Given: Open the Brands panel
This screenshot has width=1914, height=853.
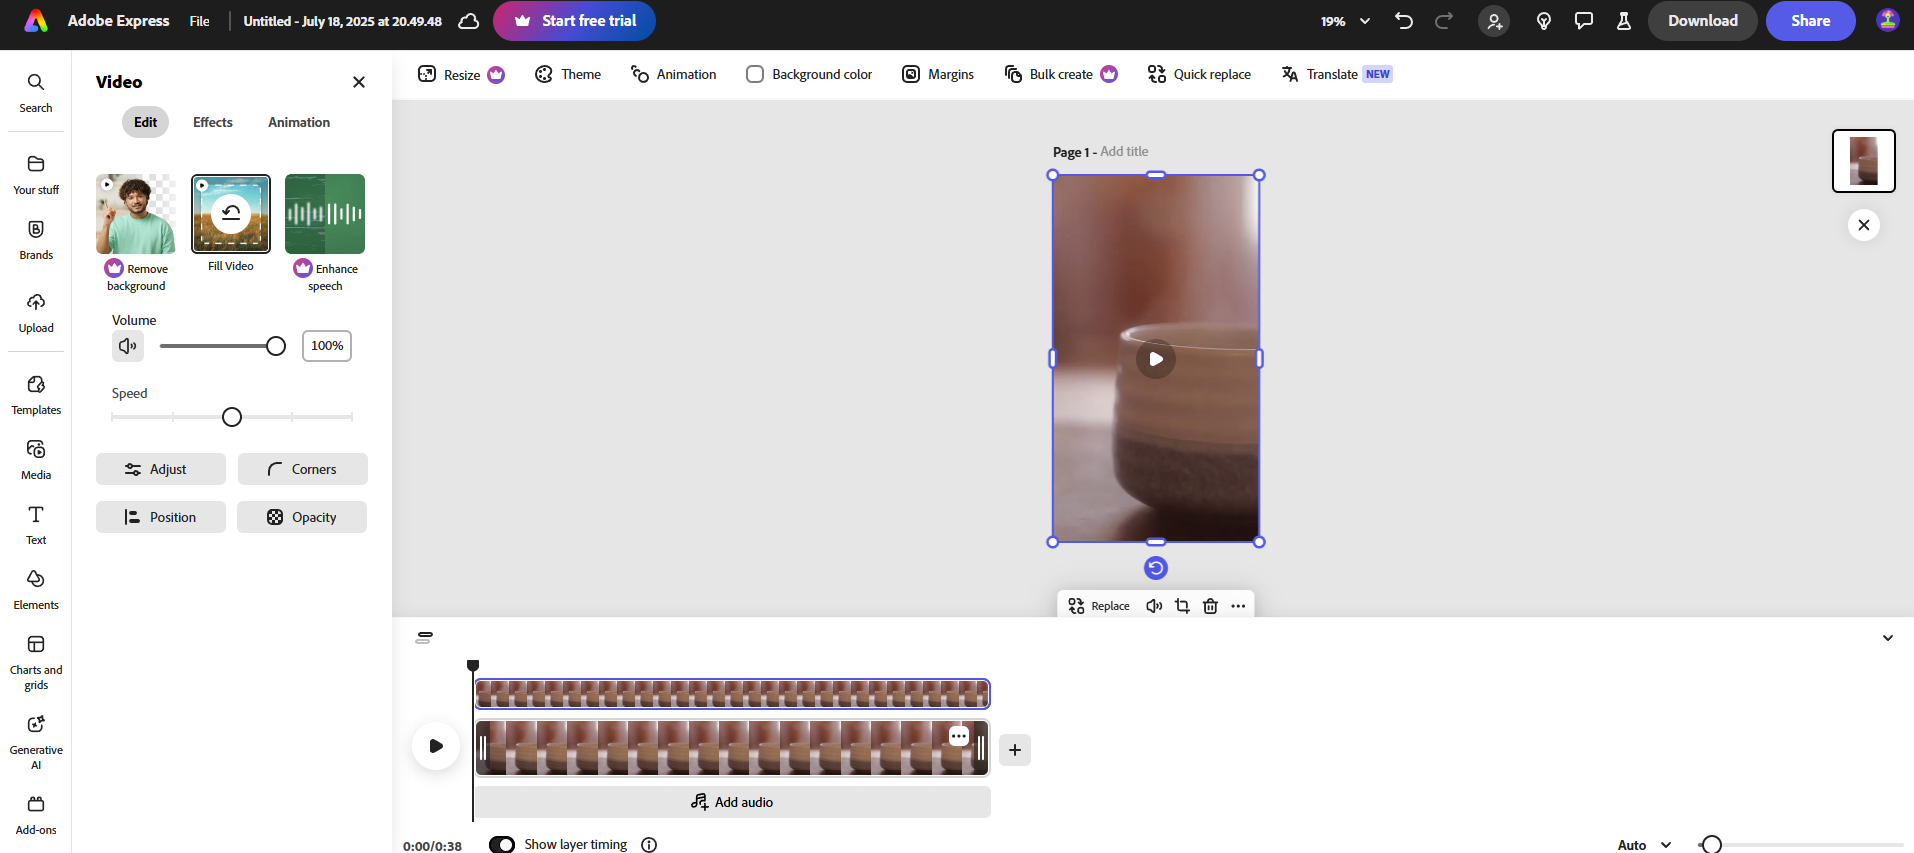Looking at the screenshot, I should click(x=36, y=240).
